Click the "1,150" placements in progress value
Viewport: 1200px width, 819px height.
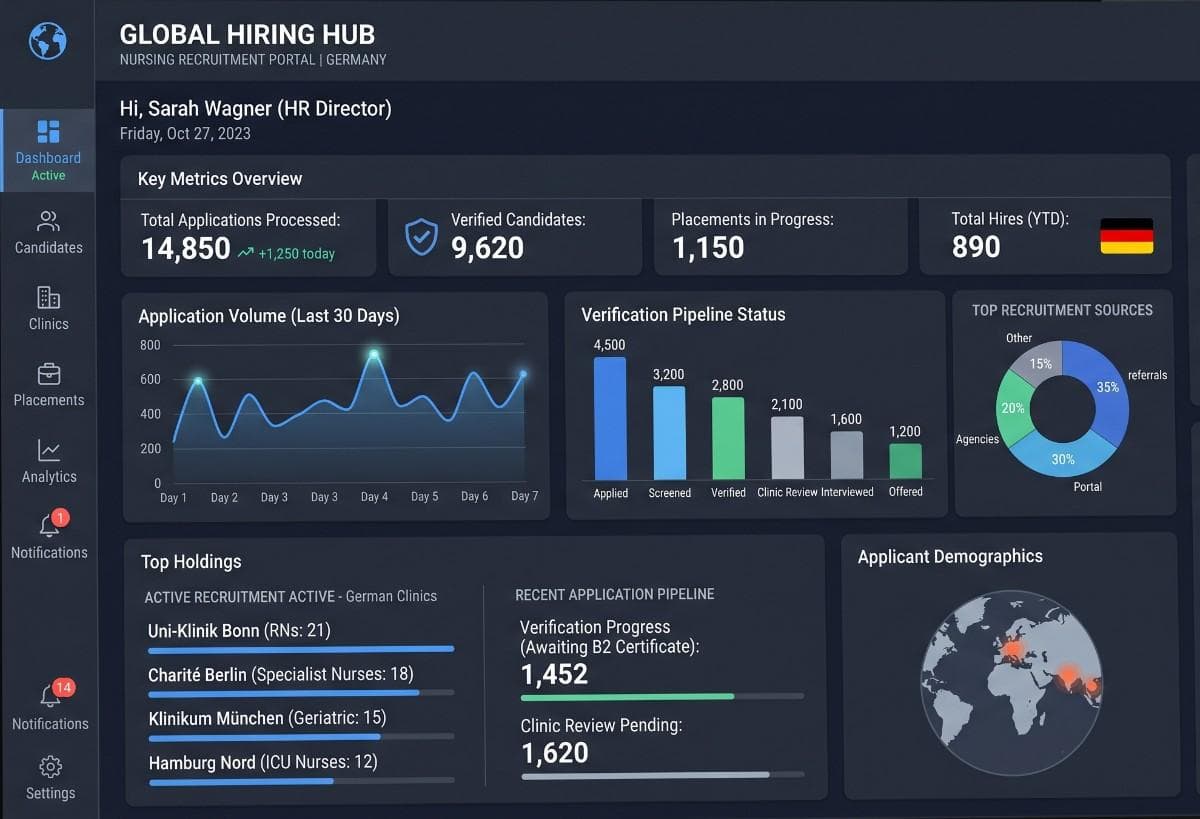[x=708, y=248]
